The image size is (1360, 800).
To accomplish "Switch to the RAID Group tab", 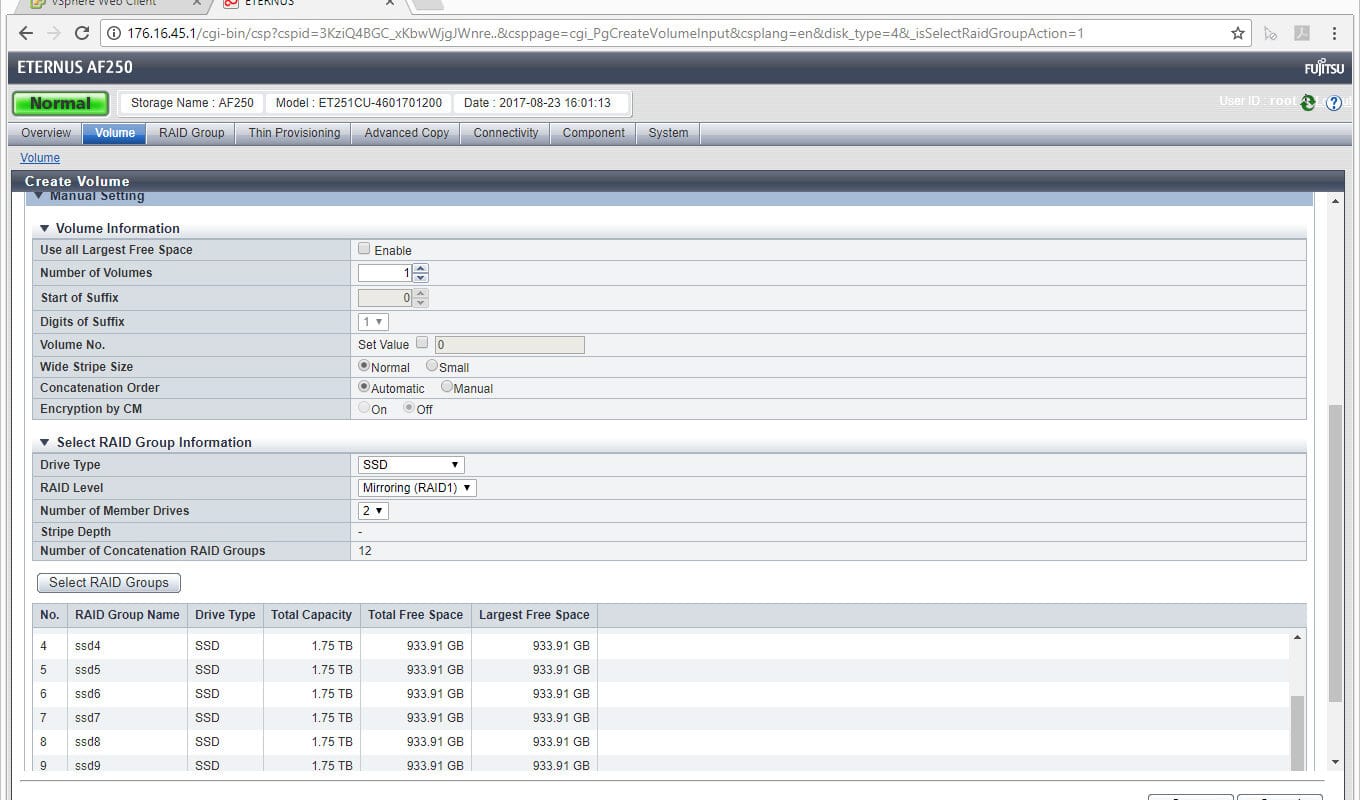I will tap(192, 133).
